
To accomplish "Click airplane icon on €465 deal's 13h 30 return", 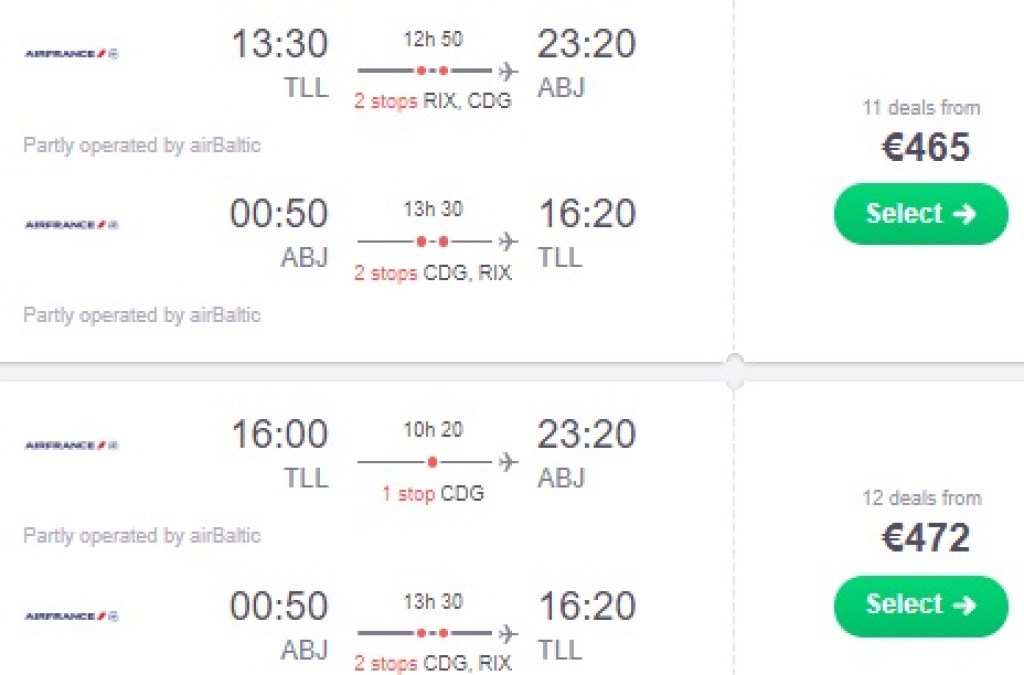I will tap(508, 241).
